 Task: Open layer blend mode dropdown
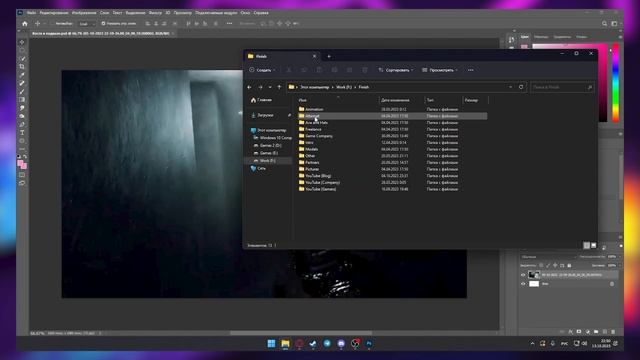point(548,257)
